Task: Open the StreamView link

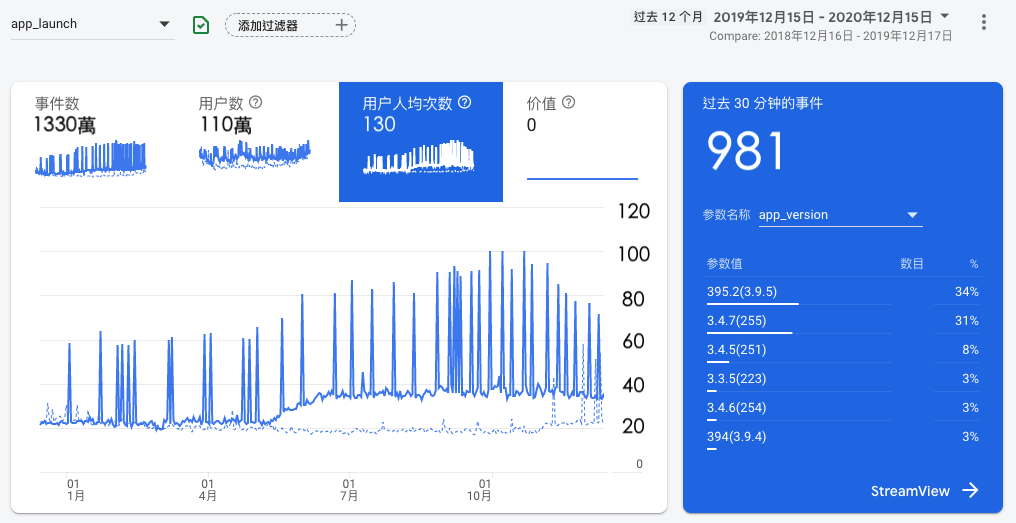Action: (910, 490)
